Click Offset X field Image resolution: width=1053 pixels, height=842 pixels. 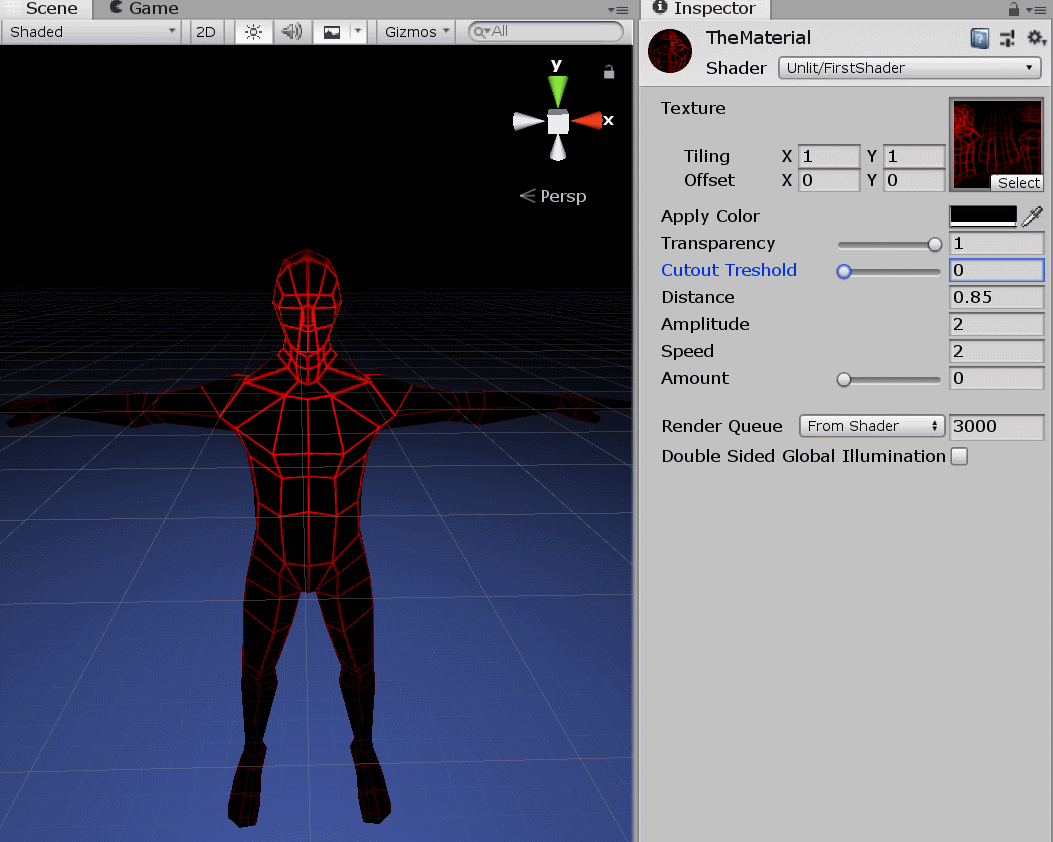click(x=829, y=181)
